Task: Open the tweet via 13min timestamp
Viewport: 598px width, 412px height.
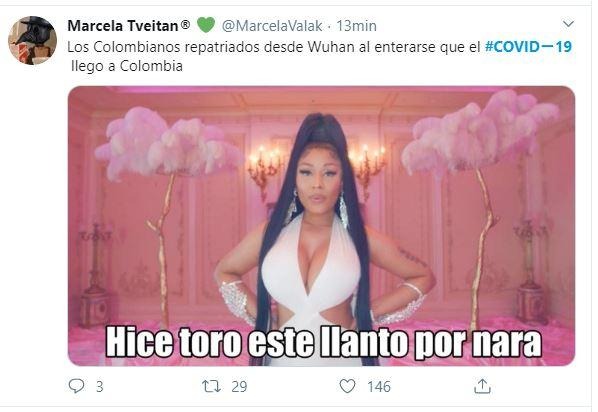Action: [356, 26]
